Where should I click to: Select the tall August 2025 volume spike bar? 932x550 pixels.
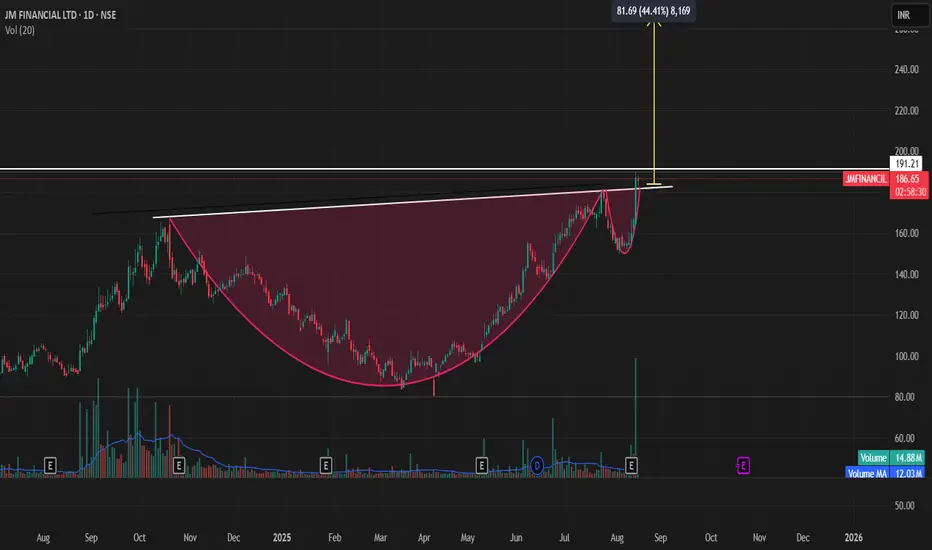(x=636, y=417)
